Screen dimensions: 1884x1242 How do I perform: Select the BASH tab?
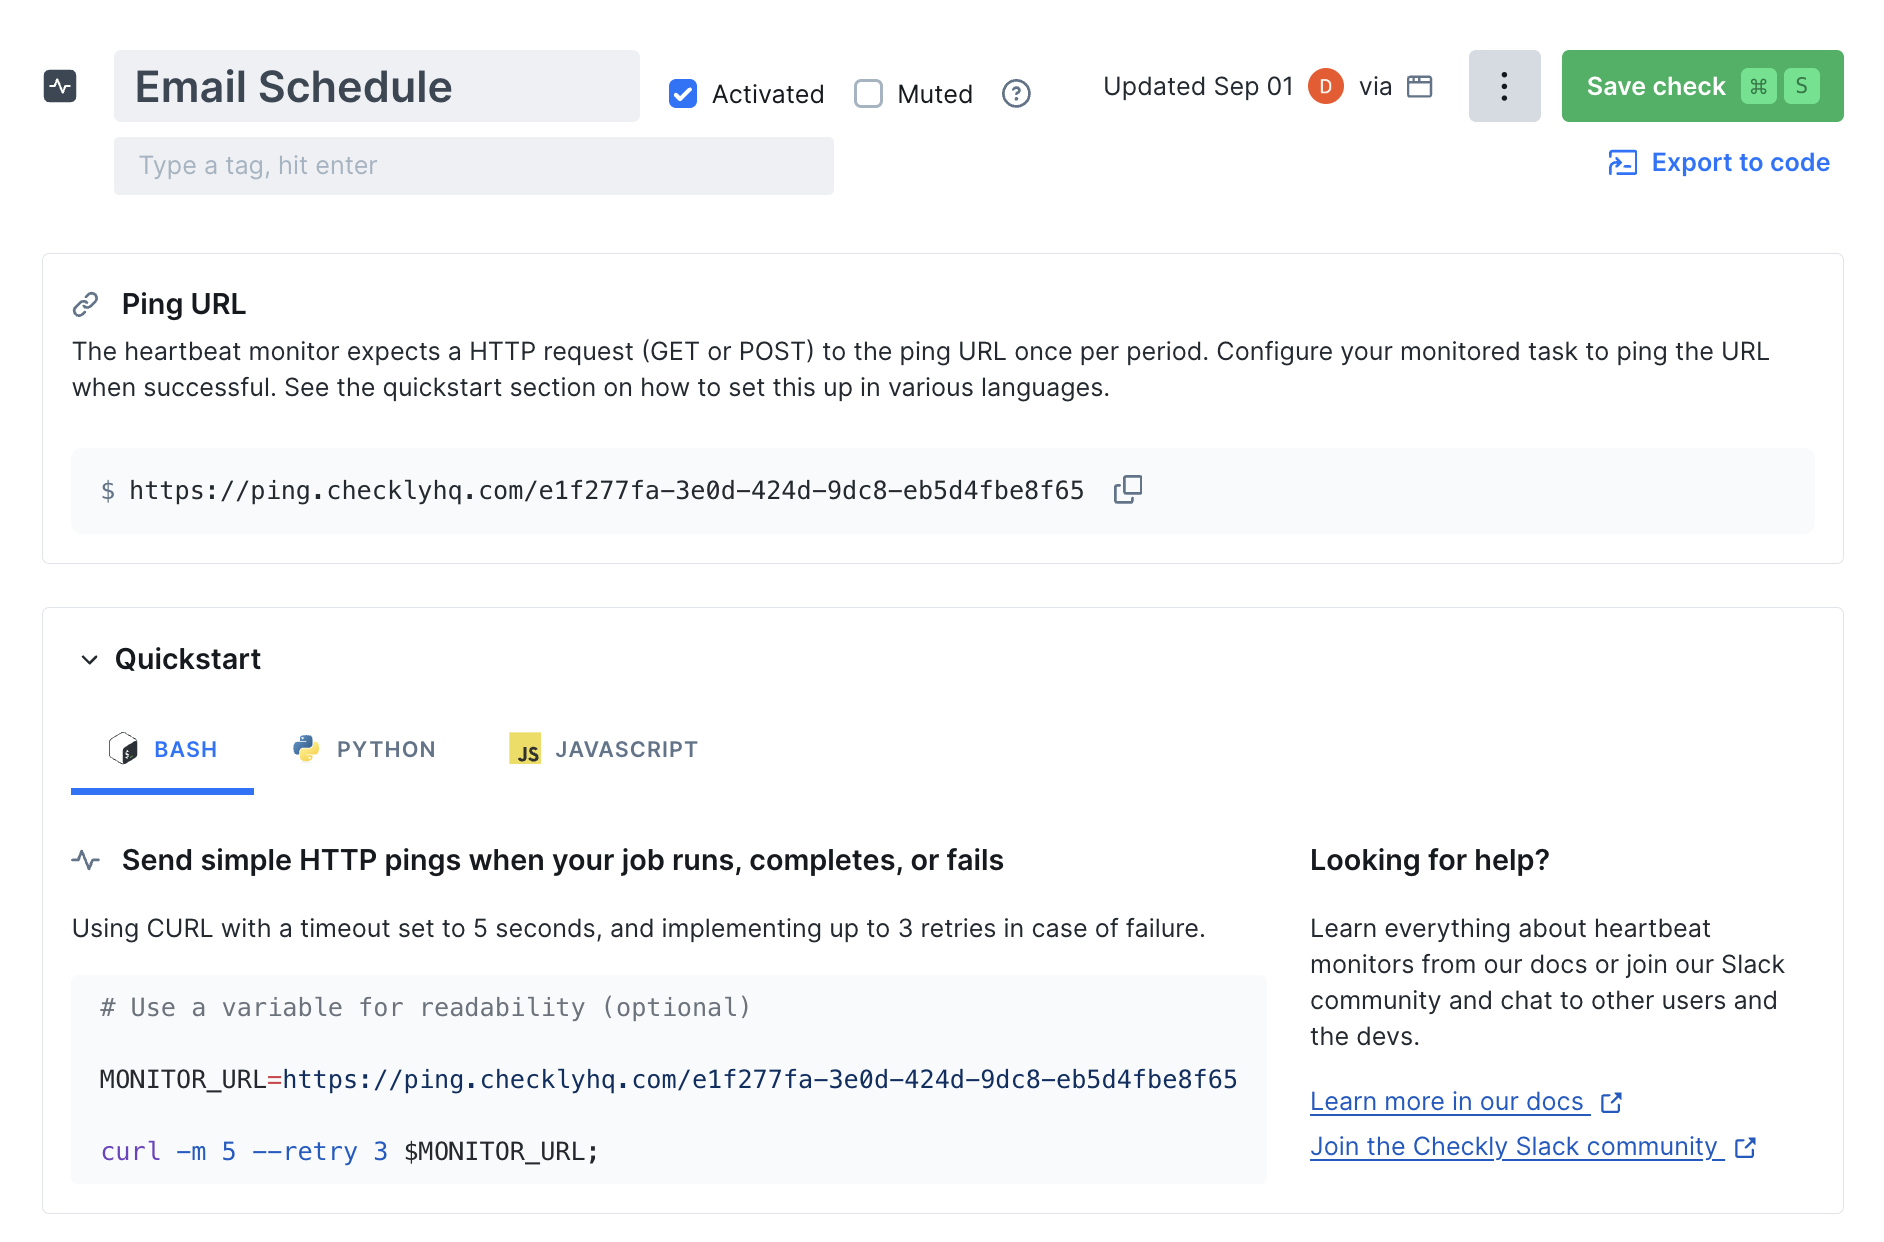click(162, 749)
